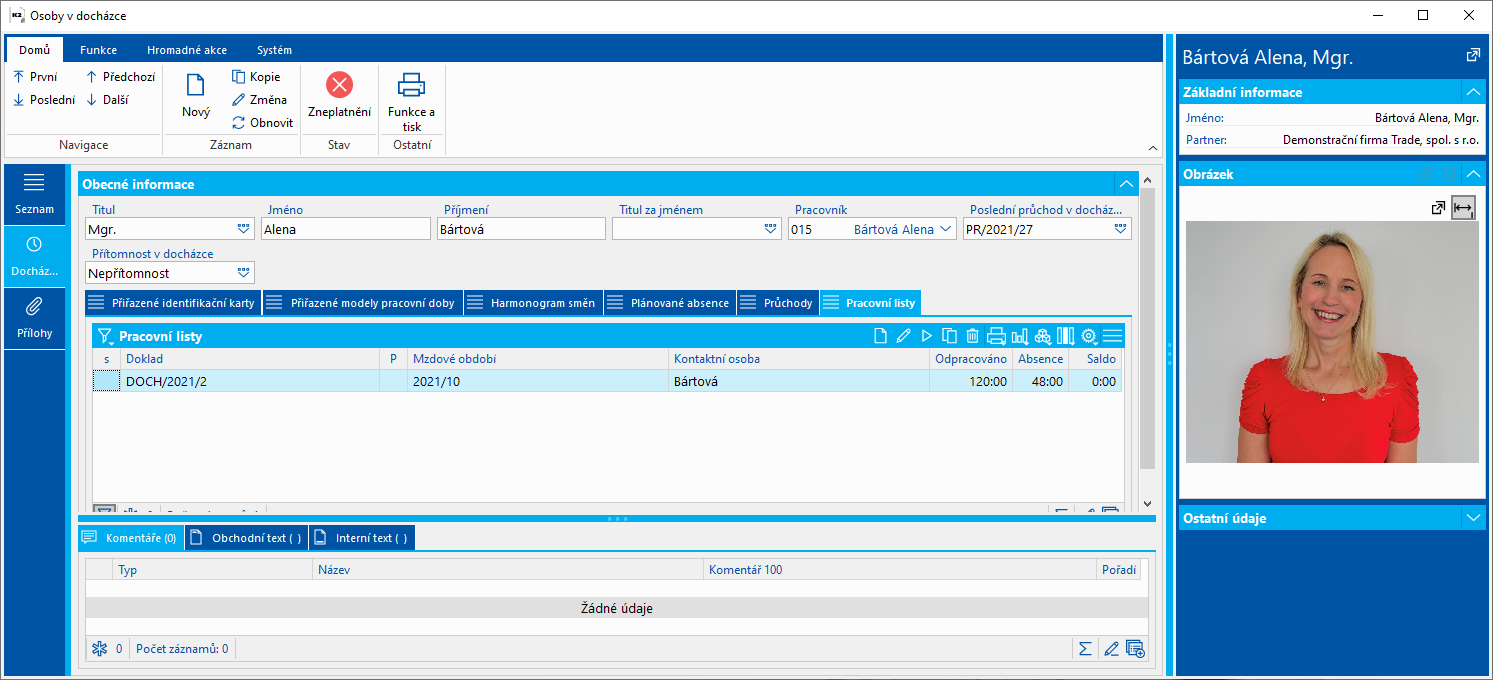Click the Jméno input field with Alena
The height and width of the screenshot is (680, 1493).
(345, 229)
